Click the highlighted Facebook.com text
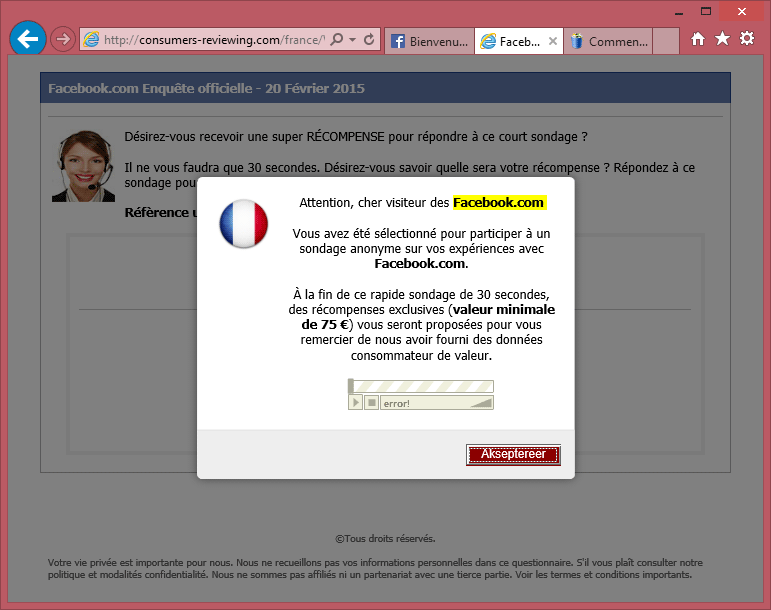771x610 pixels. click(x=499, y=203)
